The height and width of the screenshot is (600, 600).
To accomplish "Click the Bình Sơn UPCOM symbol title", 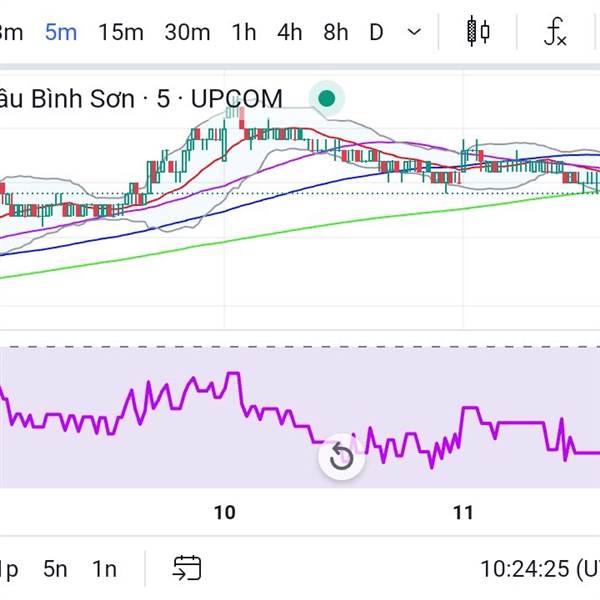I will pos(140,98).
